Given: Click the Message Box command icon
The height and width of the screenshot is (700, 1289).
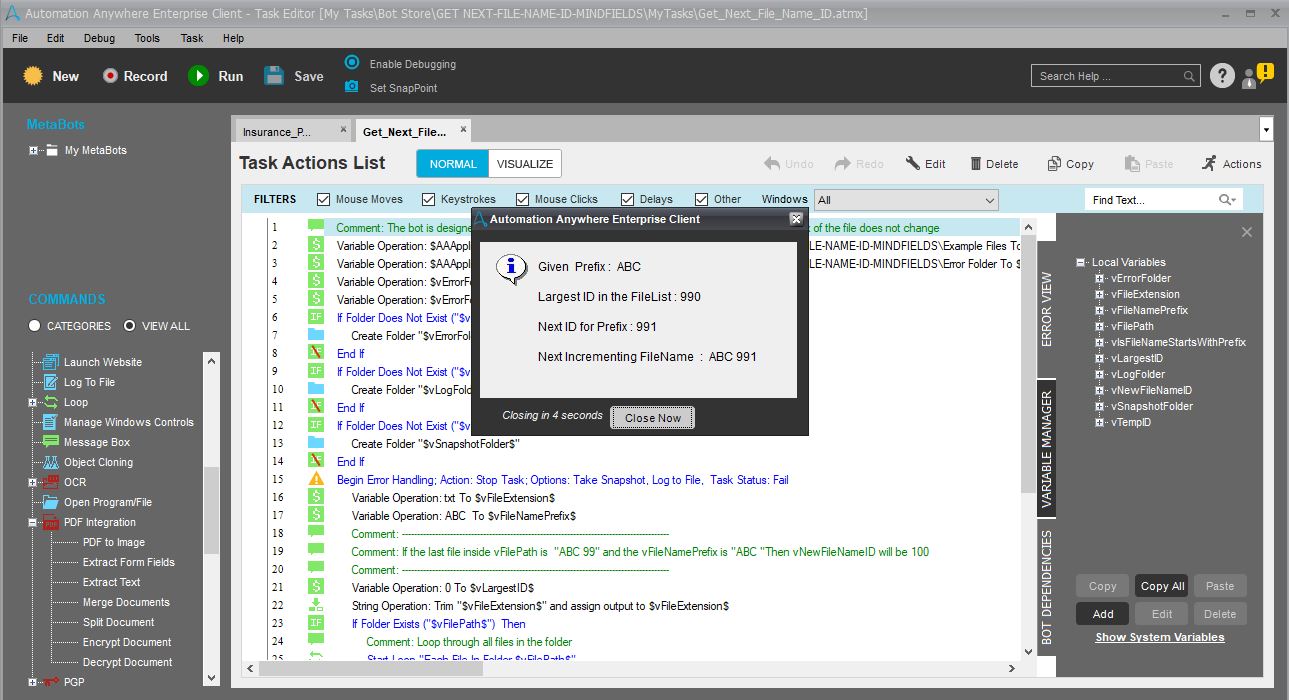Looking at the screenshot, I should click(50, 442).
